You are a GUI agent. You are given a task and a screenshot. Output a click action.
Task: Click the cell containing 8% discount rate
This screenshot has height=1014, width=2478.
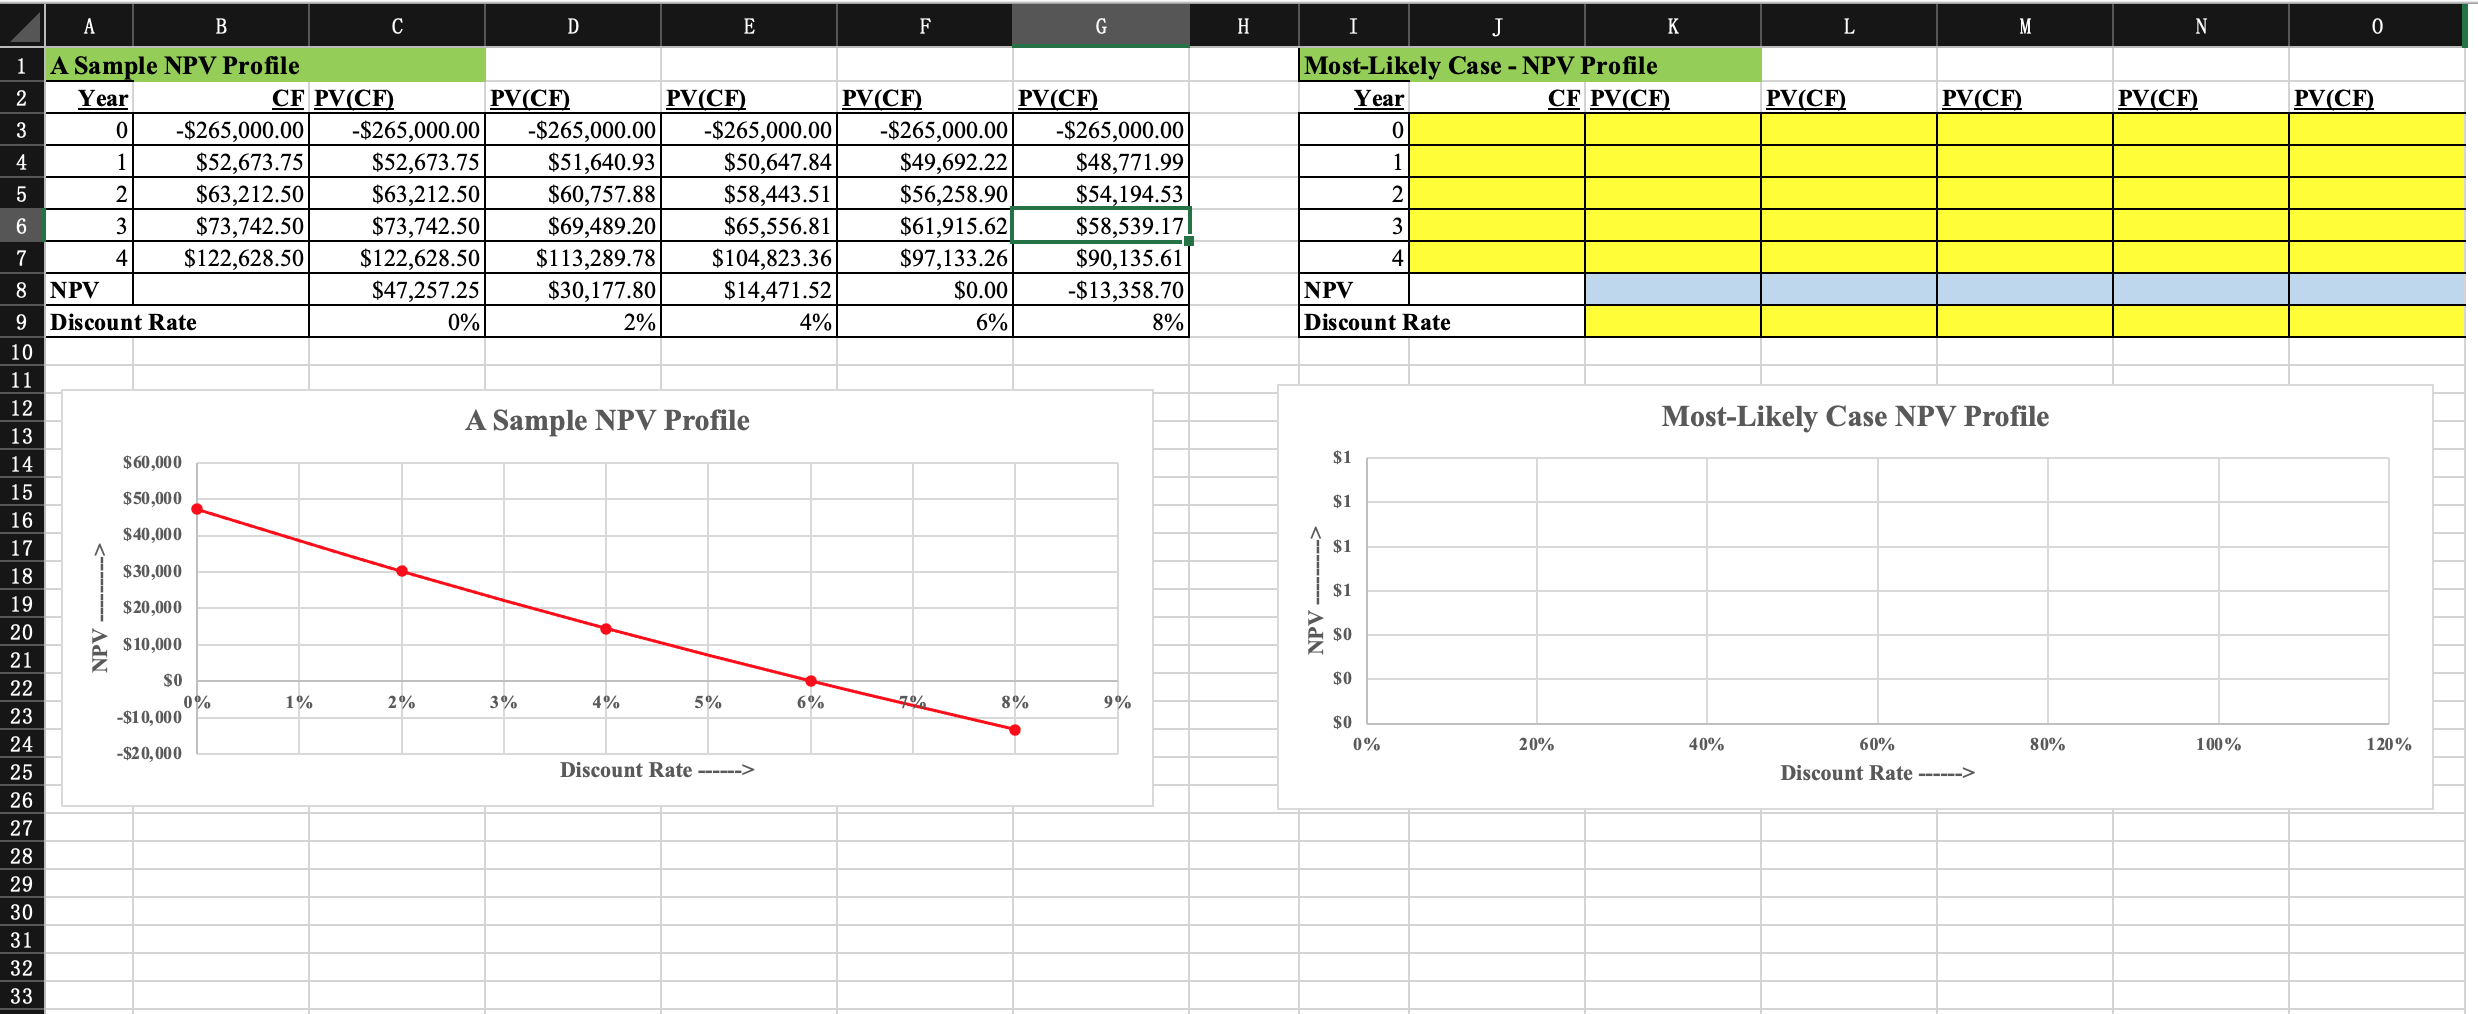[1100, 321]
